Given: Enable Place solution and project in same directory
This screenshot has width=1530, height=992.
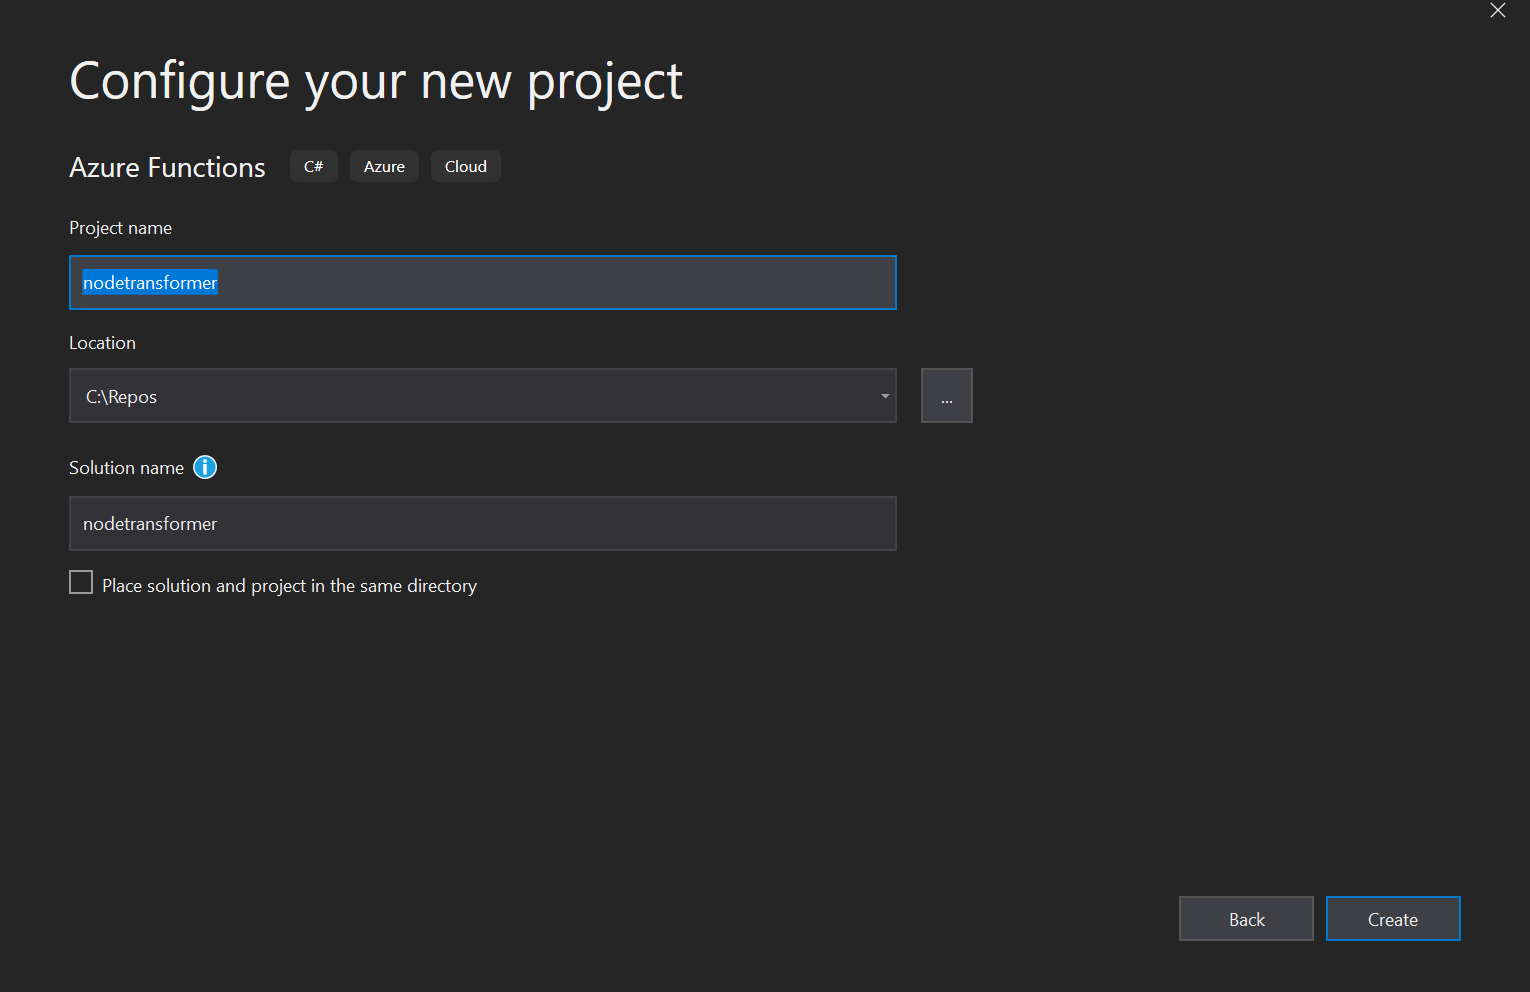Looking at the screenshot, I should point(81,582).
